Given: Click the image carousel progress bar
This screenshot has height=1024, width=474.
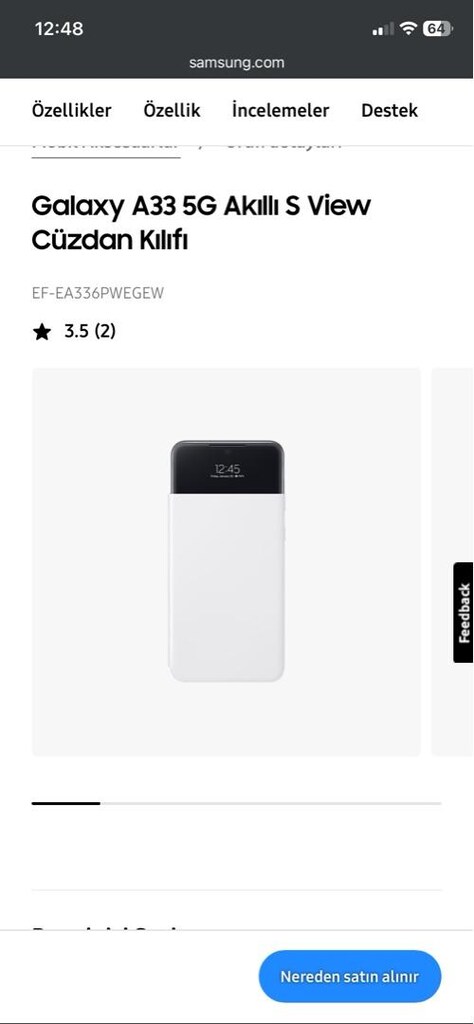Looking at the screenshot, I should tap(236, 803).
